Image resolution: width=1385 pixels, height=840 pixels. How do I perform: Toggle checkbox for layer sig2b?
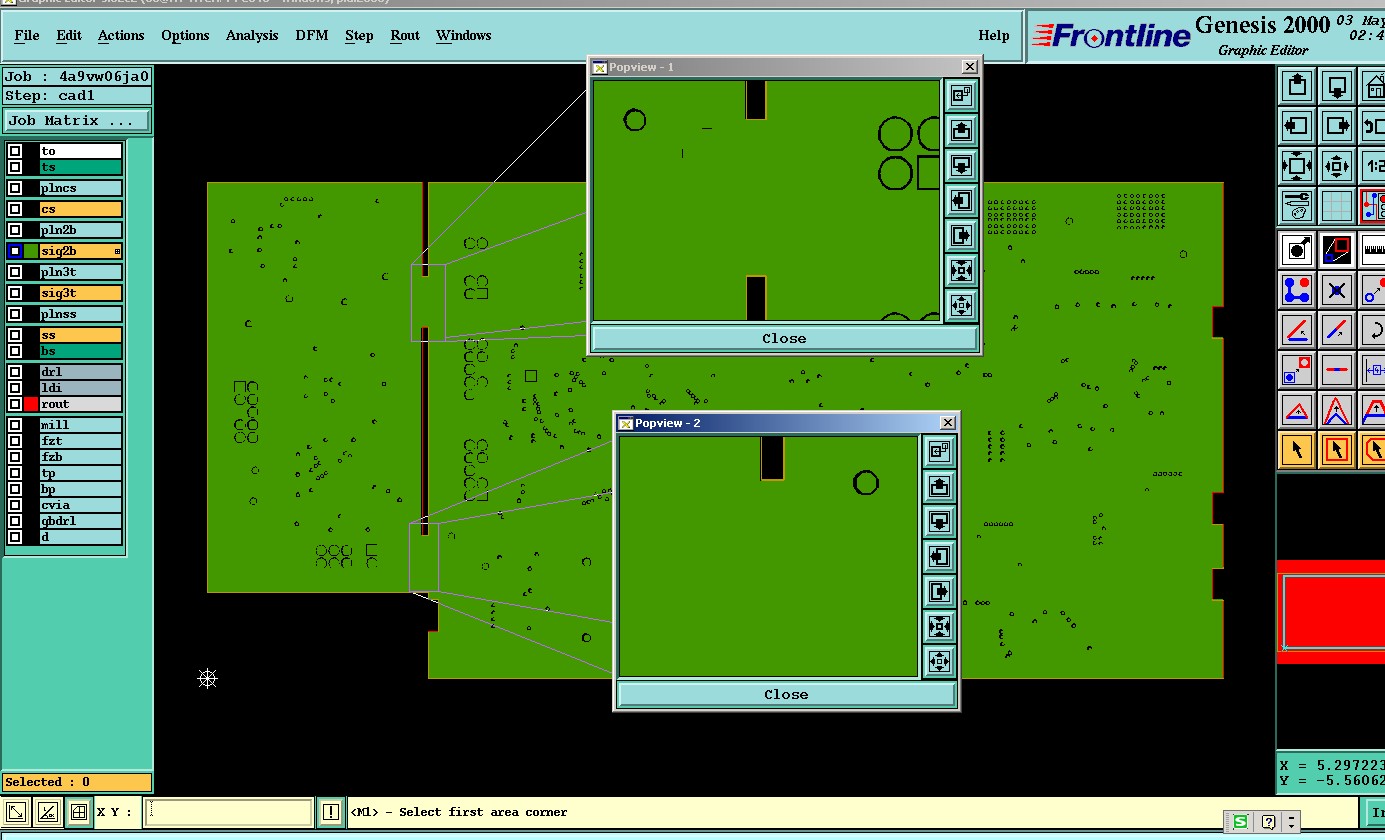pos(15,251)
